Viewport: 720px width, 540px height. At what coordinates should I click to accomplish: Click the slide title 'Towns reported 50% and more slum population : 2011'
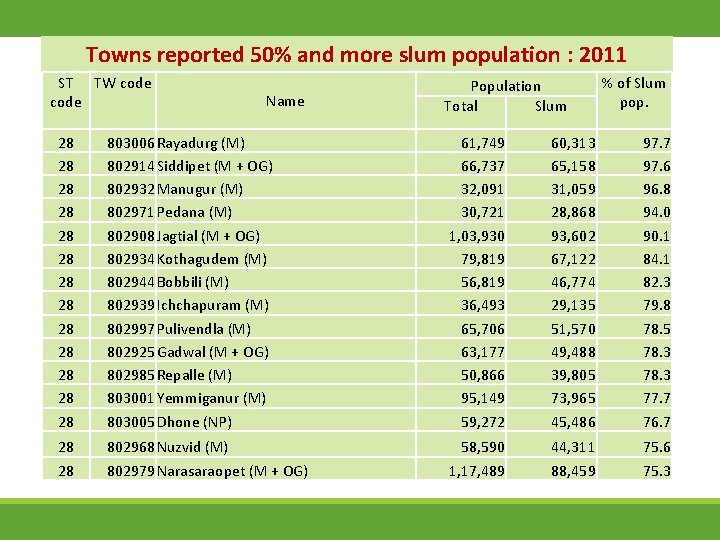coord(356,55)
